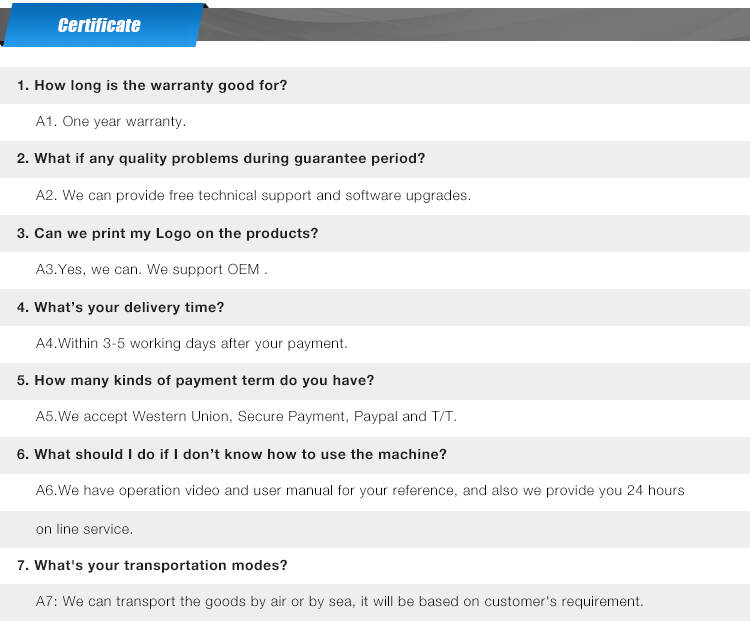Select the '3-5 working days' answer

(x=191, y=343)
